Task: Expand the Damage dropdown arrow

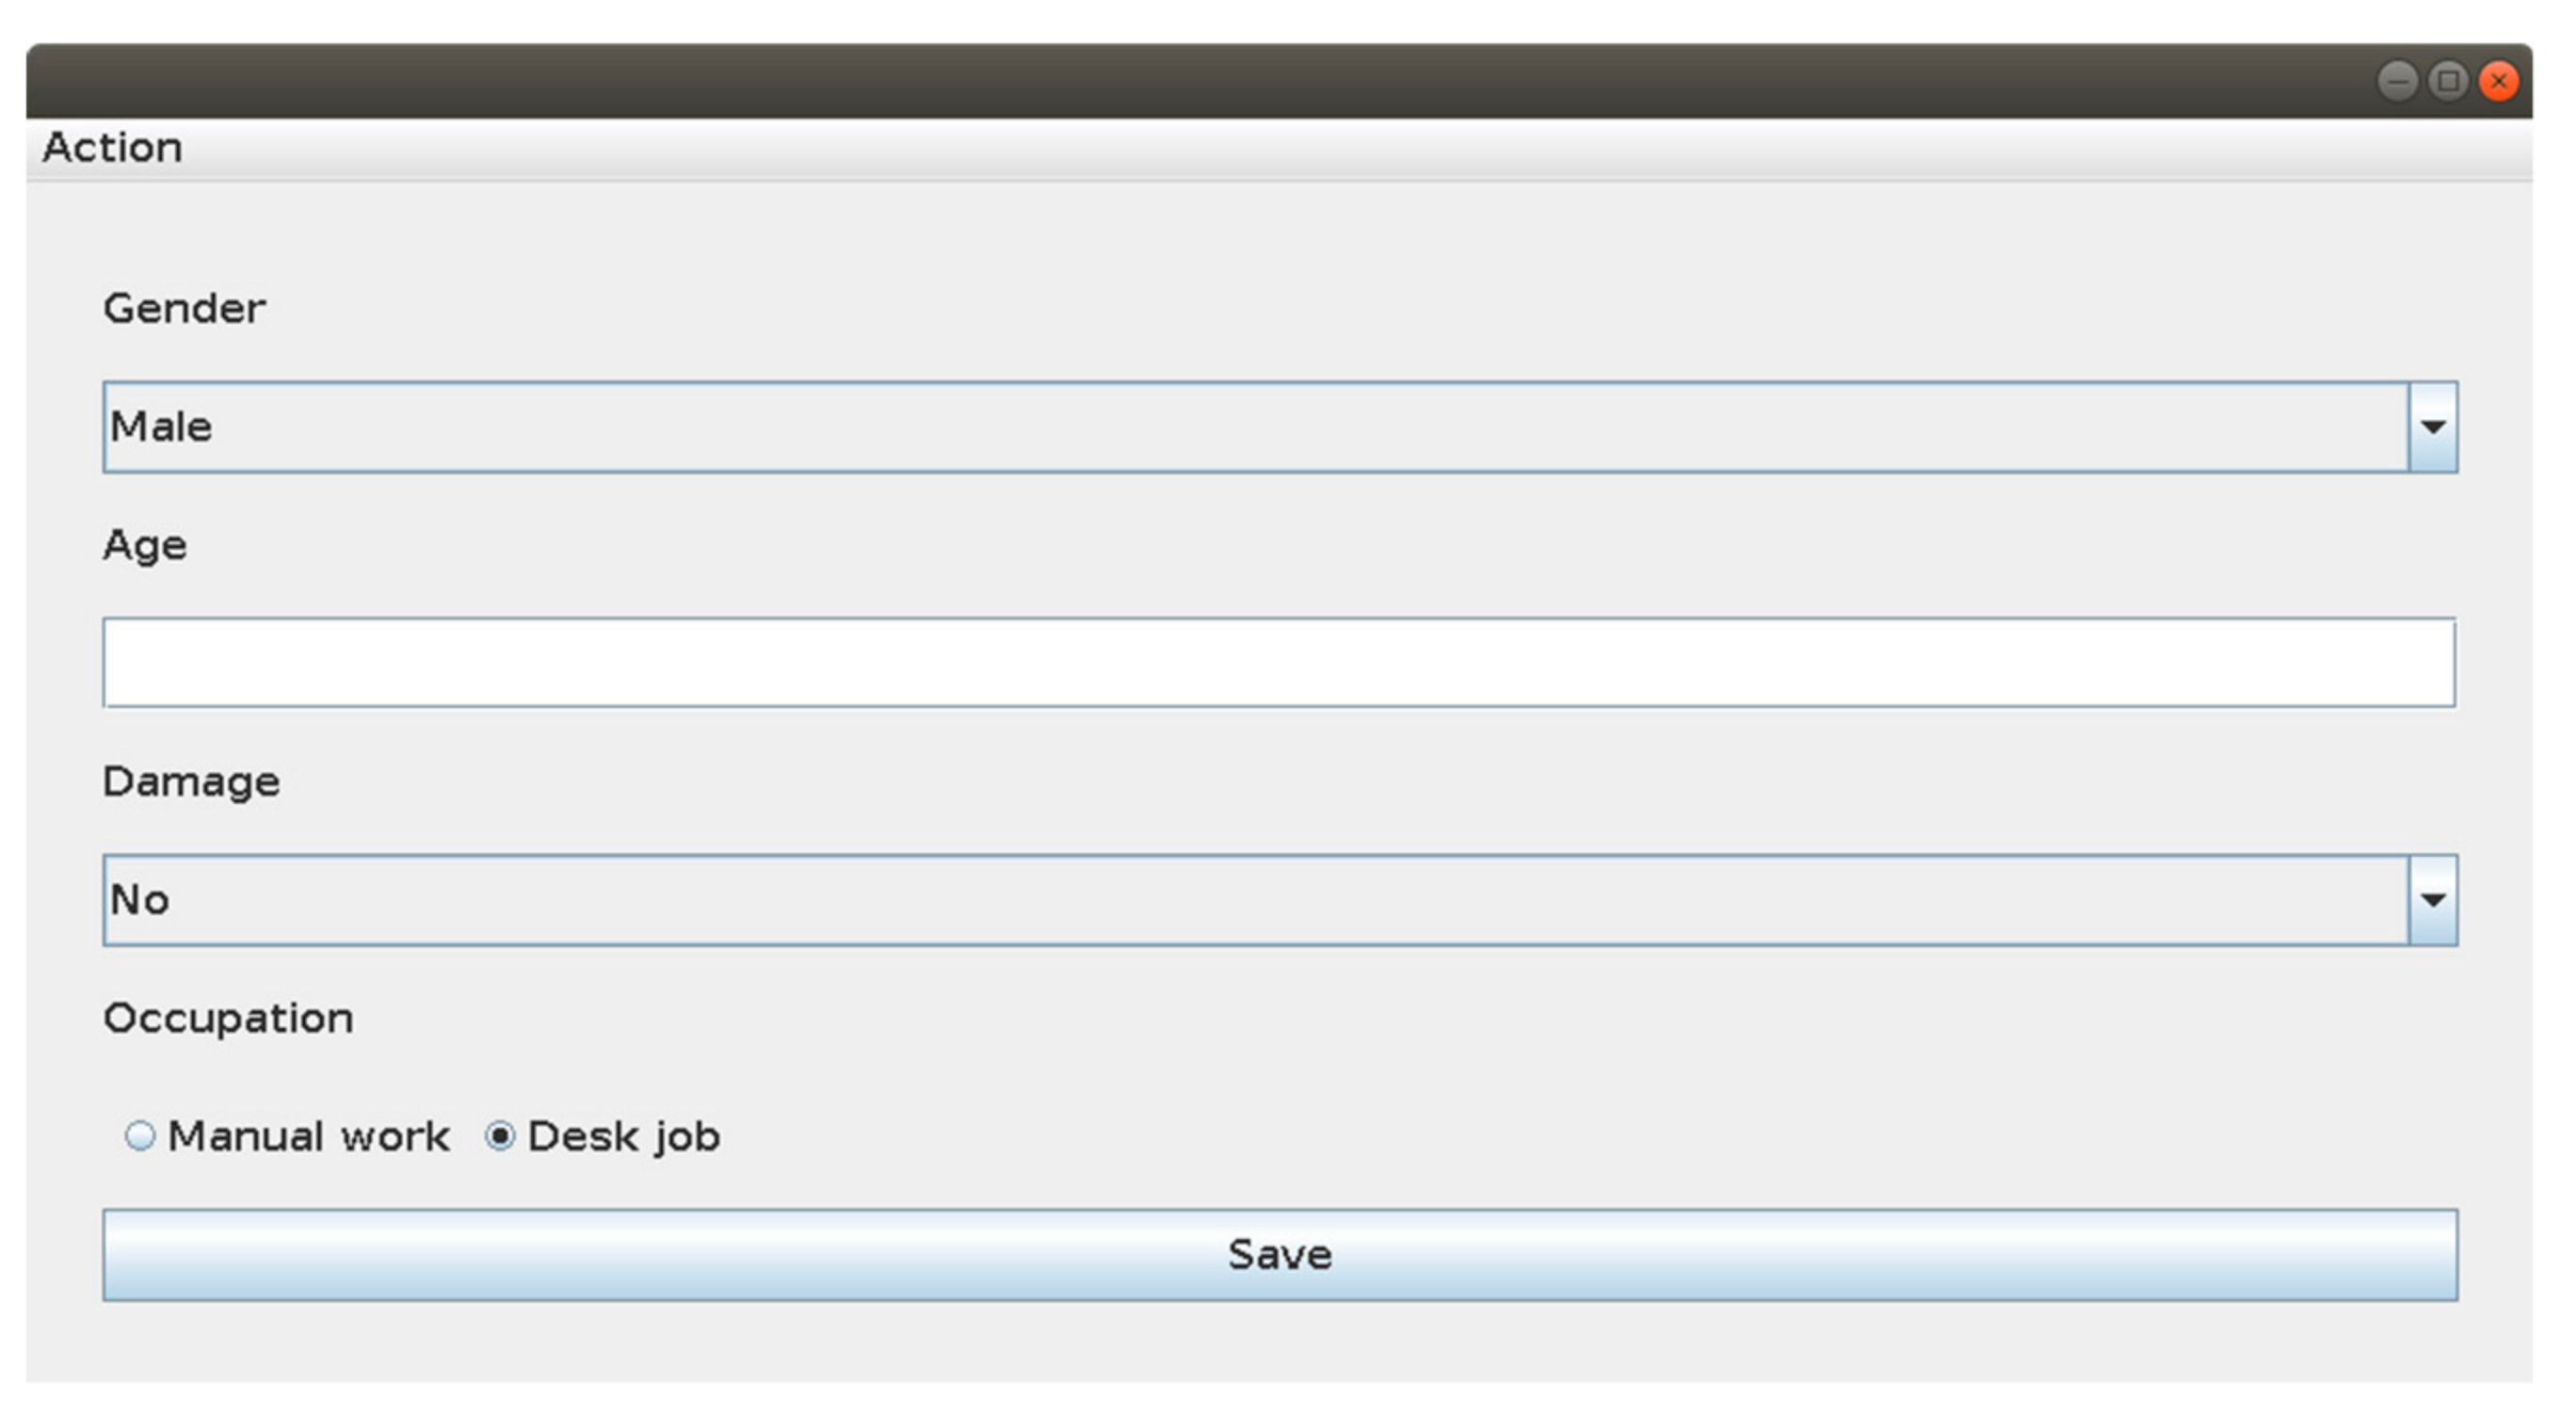Action: pos(2432,900)
